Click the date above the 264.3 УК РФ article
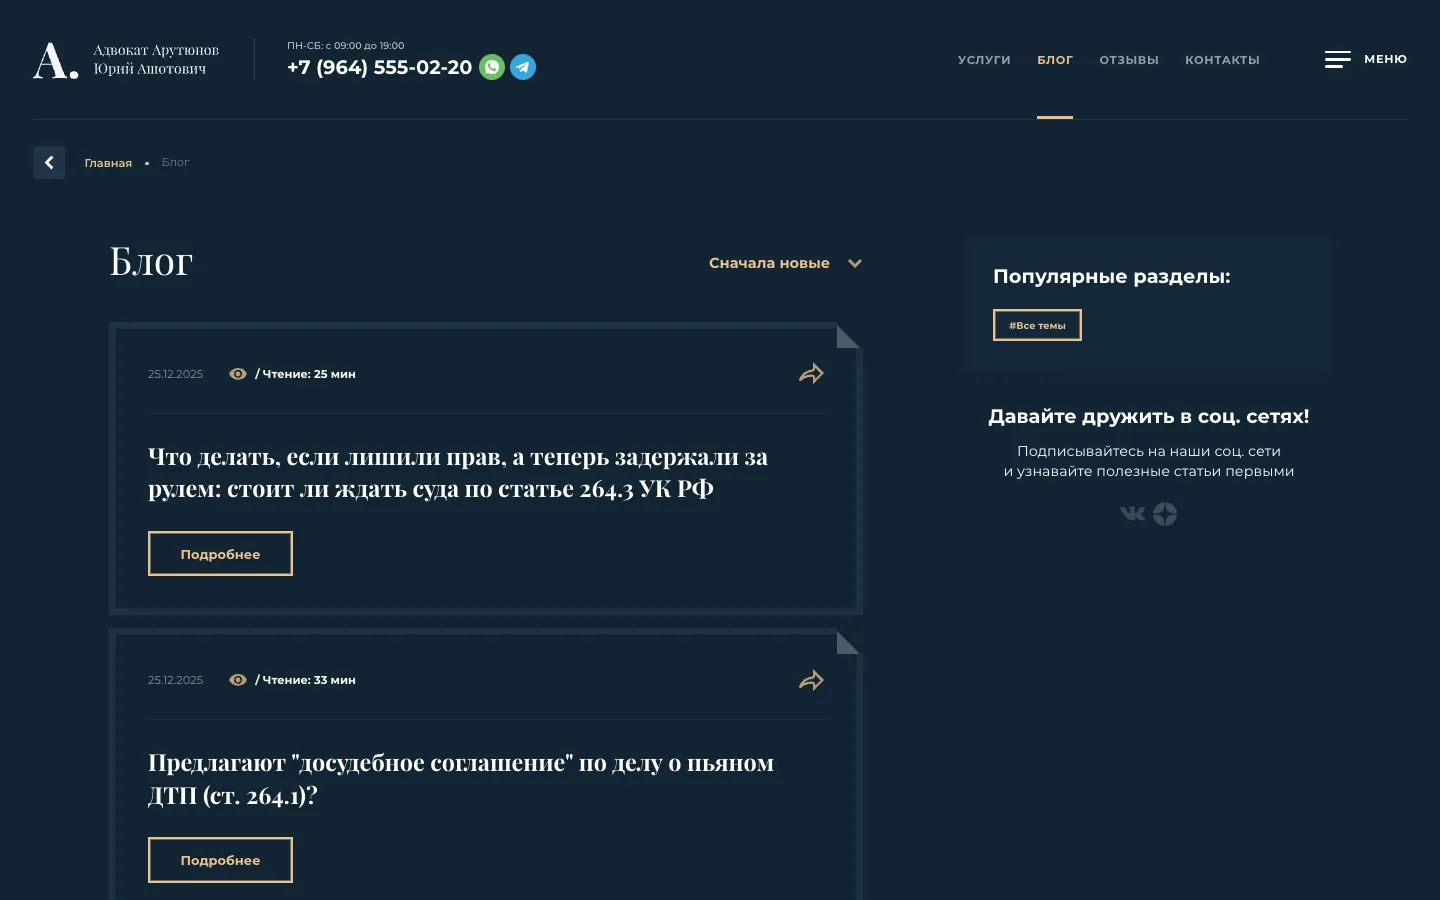This screenshot has height=900, width=1440. pos(175,374)
